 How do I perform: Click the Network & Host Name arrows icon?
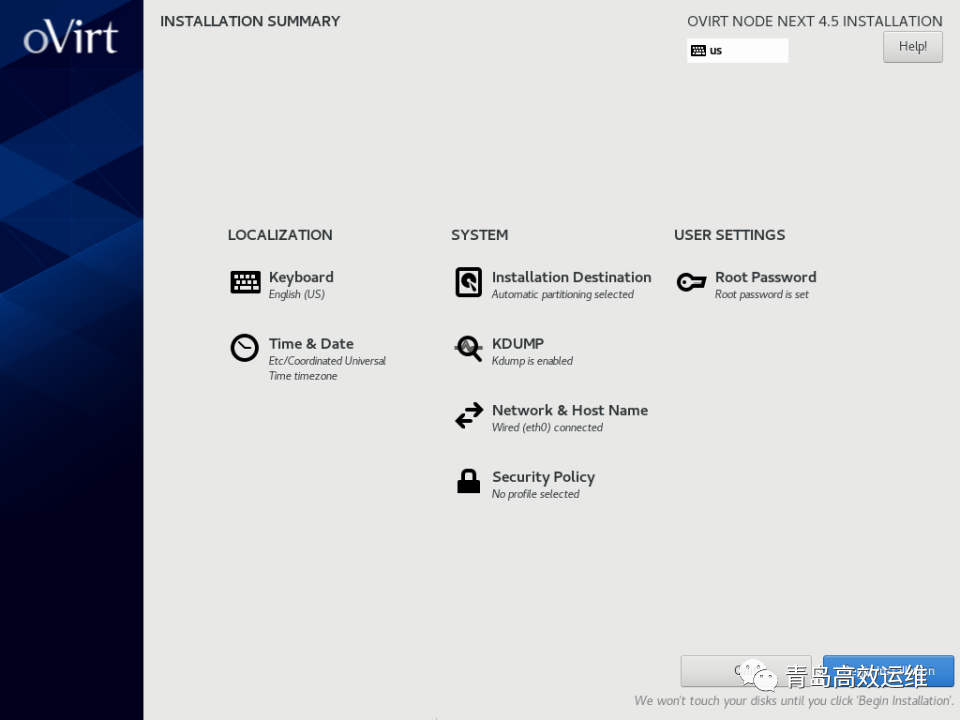(x=469, y=415)
